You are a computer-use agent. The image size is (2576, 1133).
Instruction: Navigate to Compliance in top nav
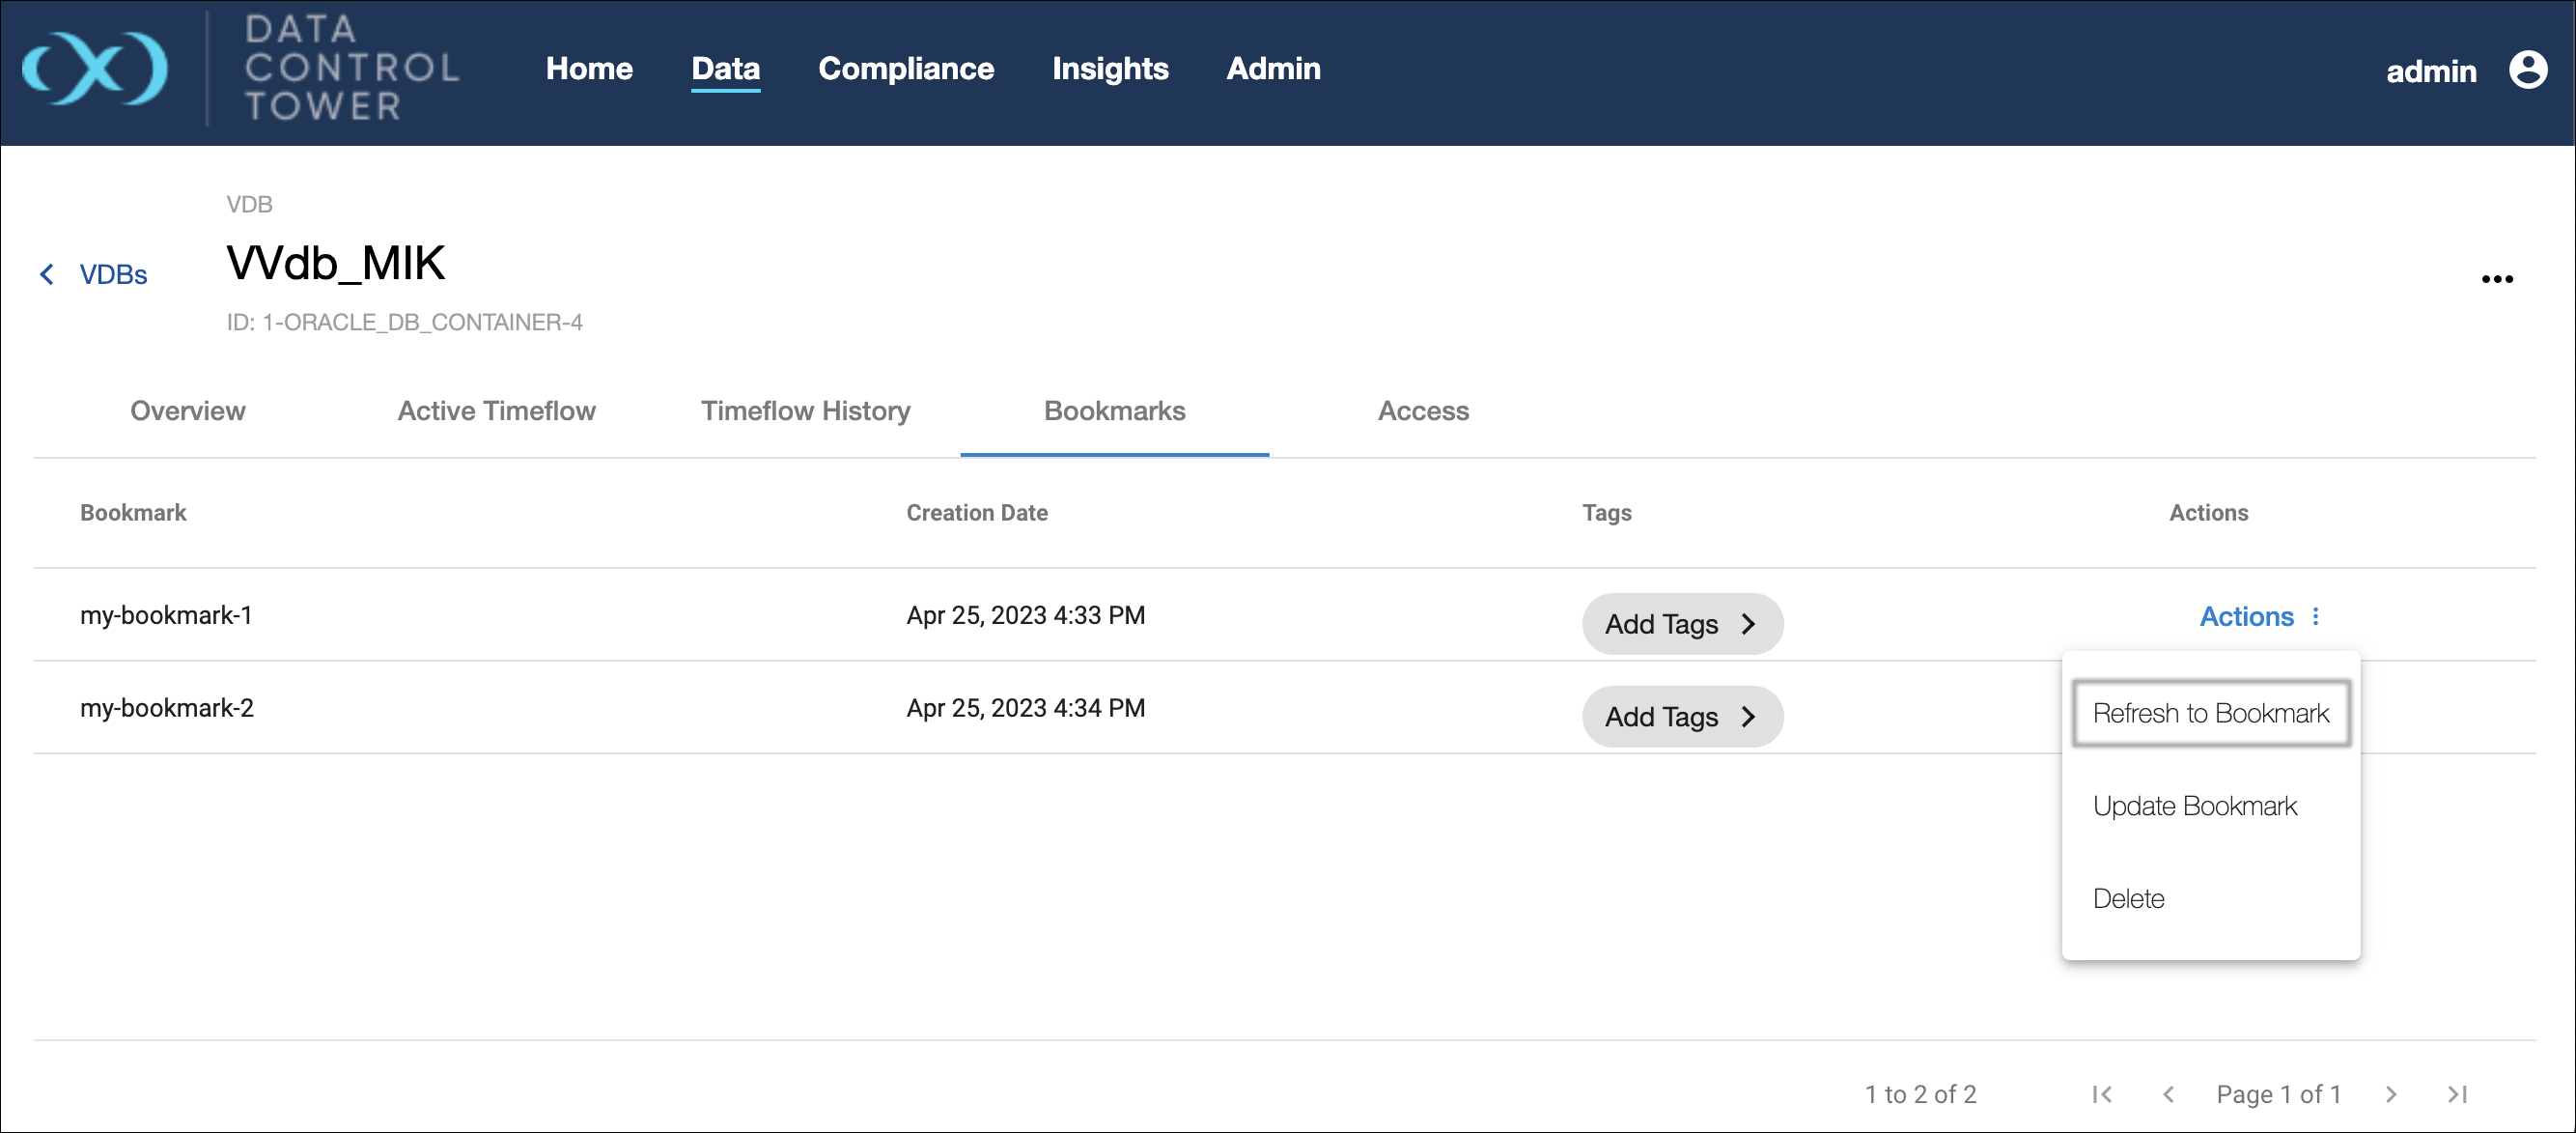905,68
